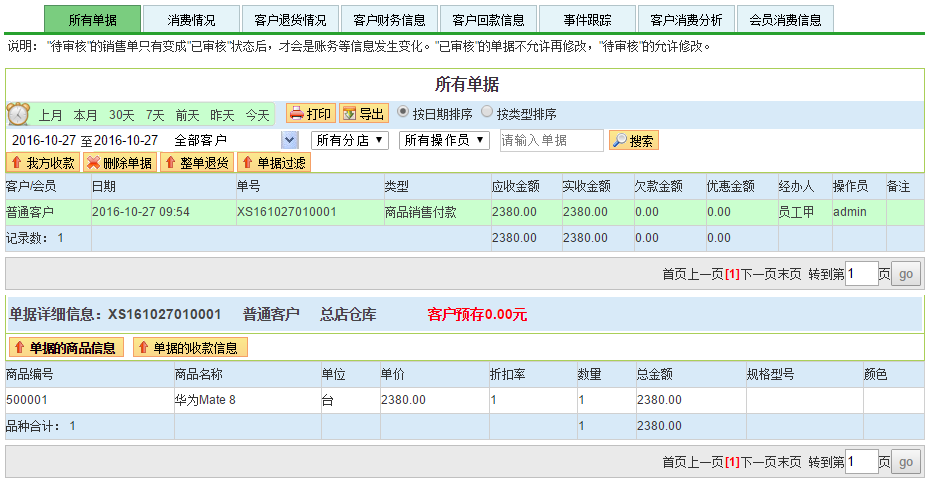Expand the 所有操作员 operator dropdown
This screenshot has height=489, width=931.
pos(444,140)
